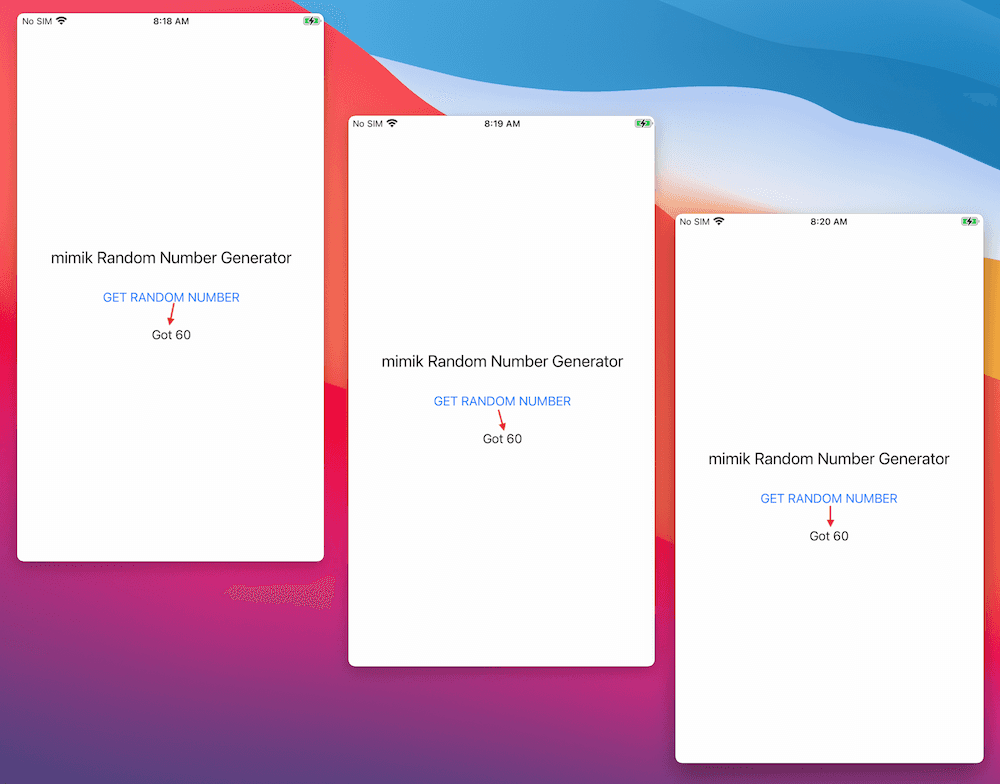1000x784 pixels.
Task: Tap GET RANDOM NUMBER in the 8:18 AM simulator
Action: [x=171, y=297]
